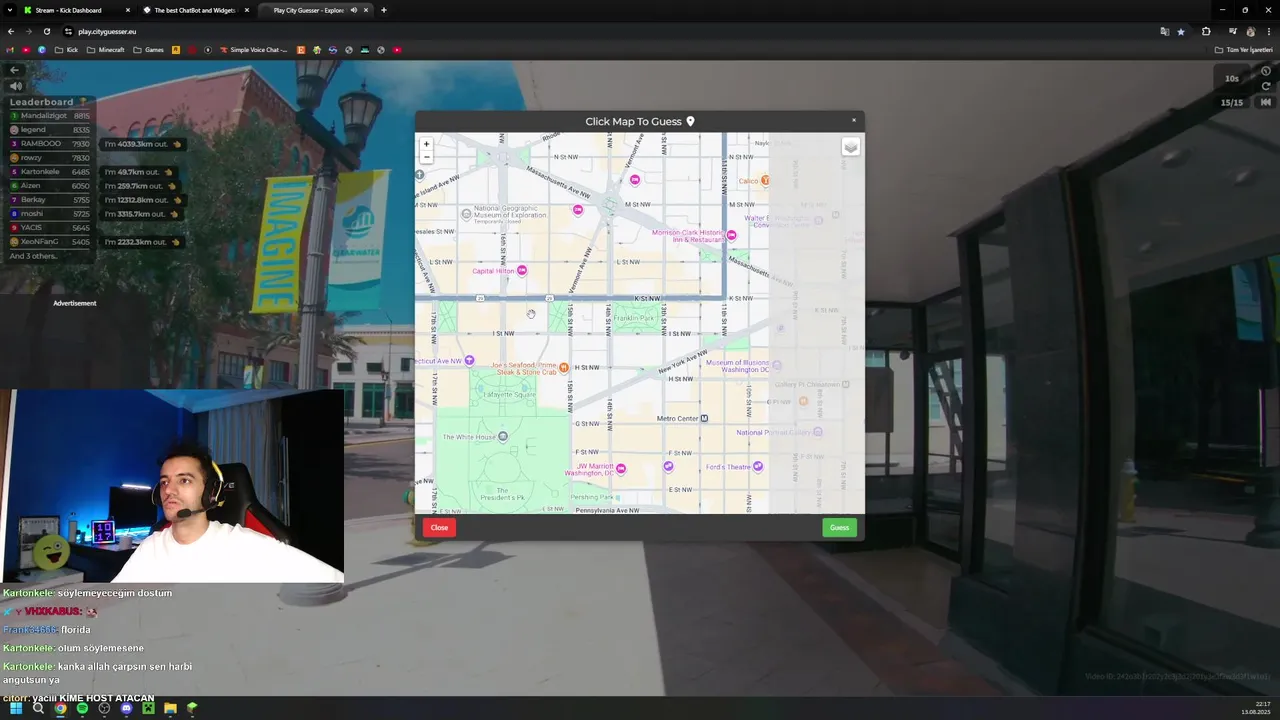This screenshot has width=1280, height=720.
Task: Open the Minecraft bookmarks folder
Action: [105, 49]
